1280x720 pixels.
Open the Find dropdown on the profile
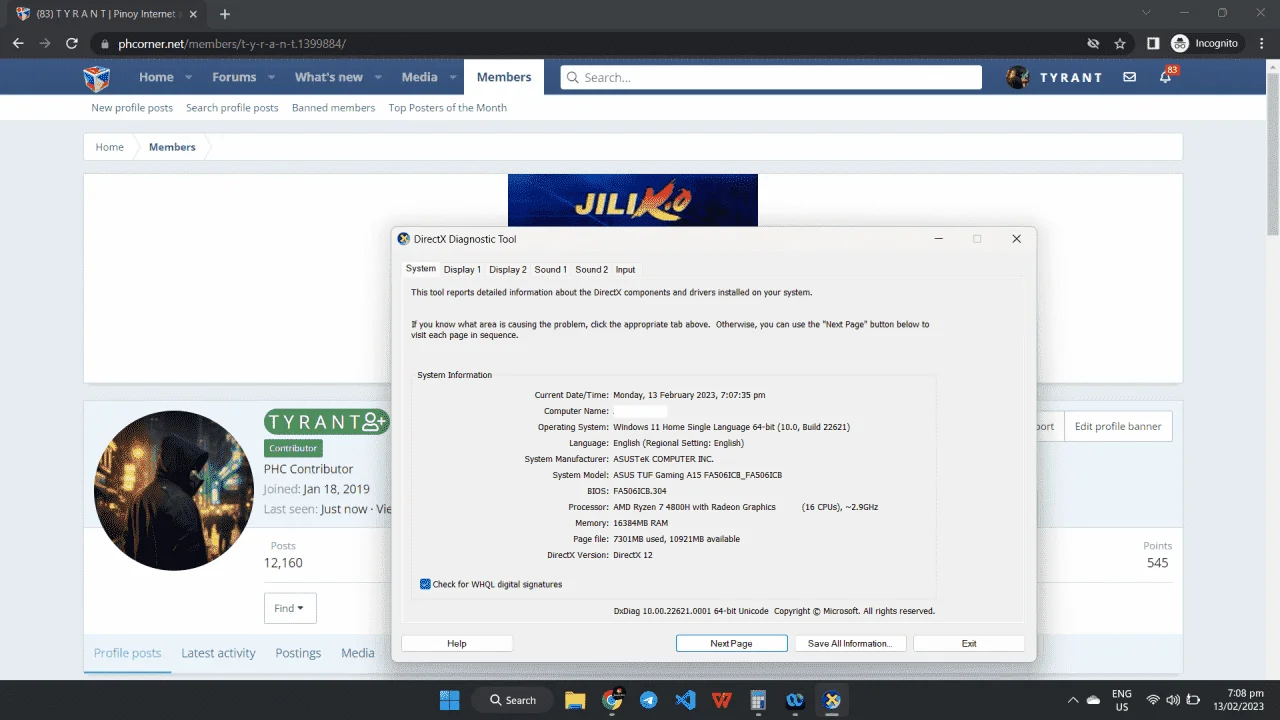290,608
